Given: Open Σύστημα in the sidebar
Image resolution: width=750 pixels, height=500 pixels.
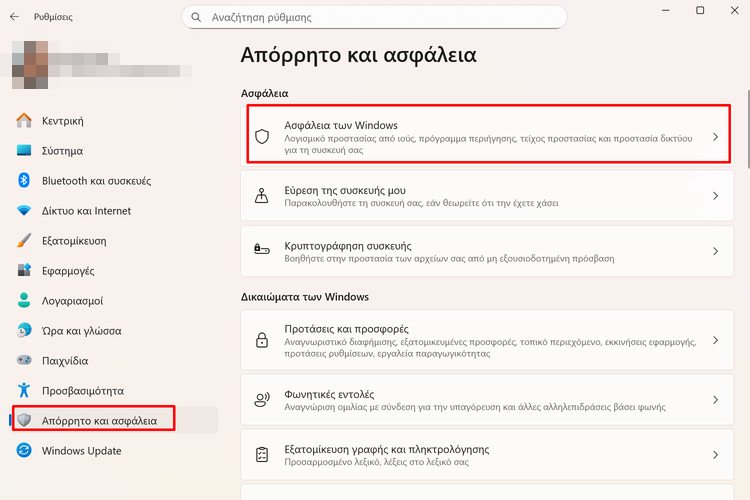Looking at the screenshot, I should [x=62, y=151].
